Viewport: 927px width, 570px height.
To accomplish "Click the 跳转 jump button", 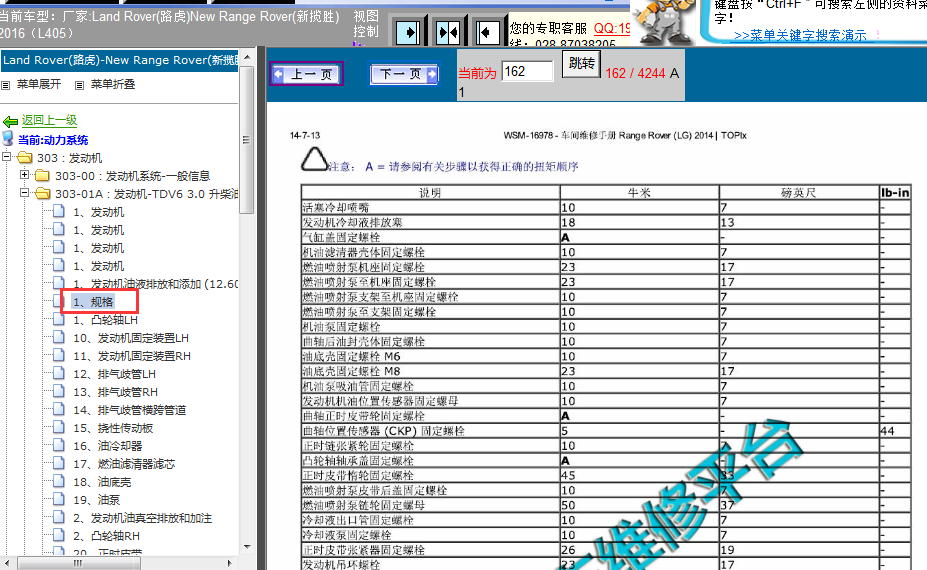I will click(581, 63).
